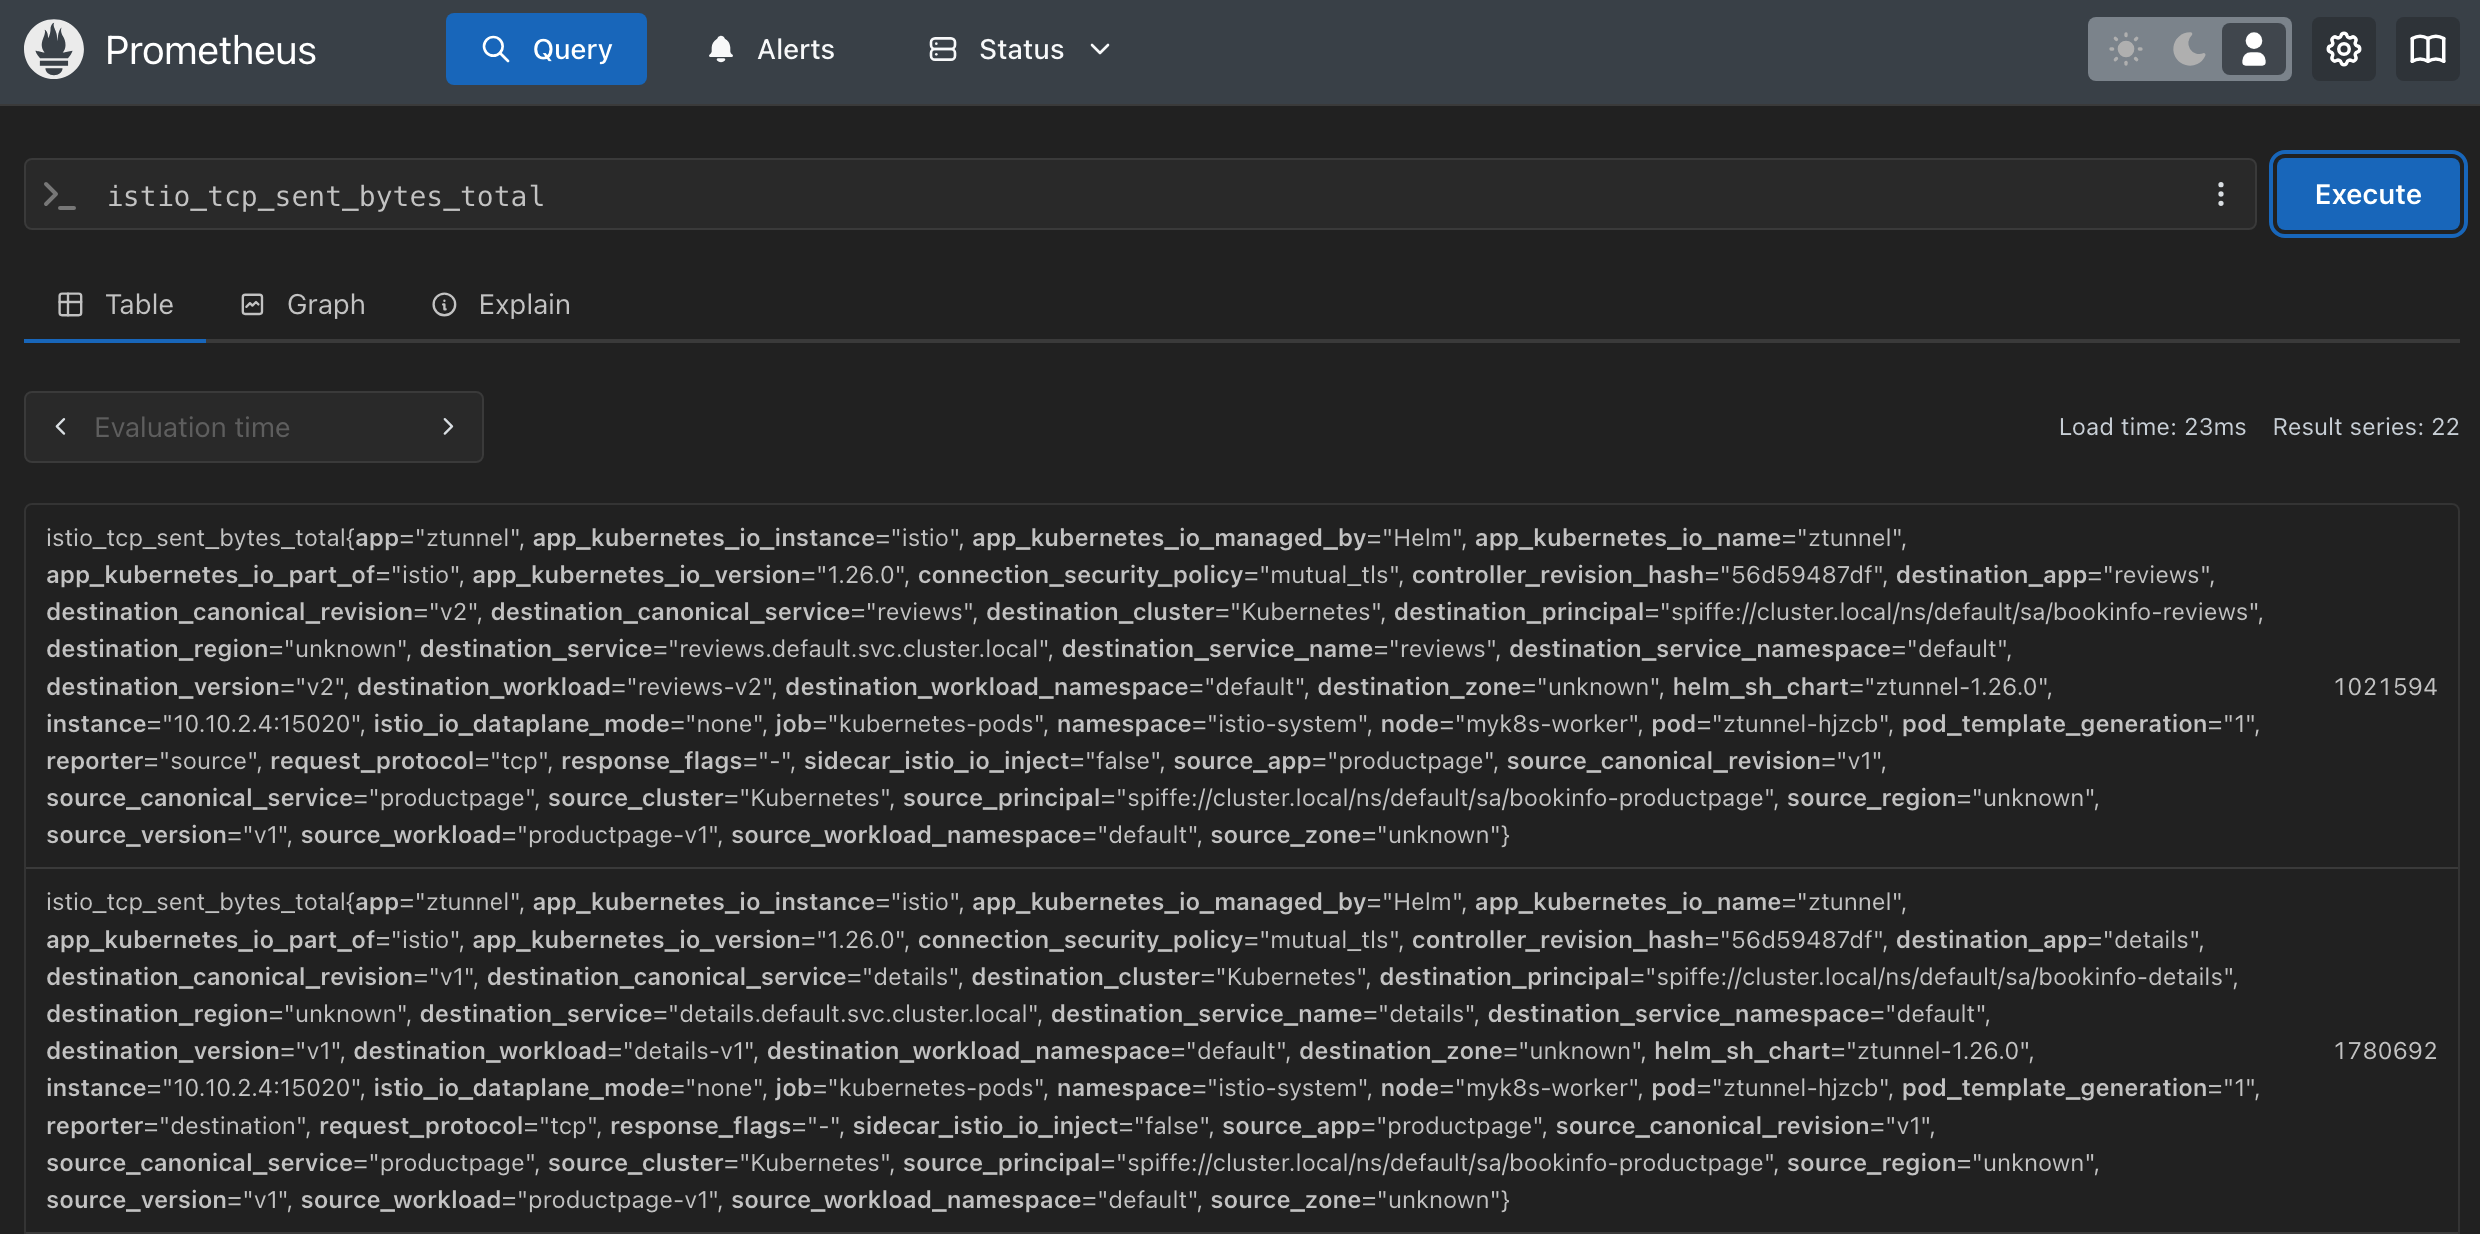
Task: Click the Result series: 22 text
Action: [2365, 427]
